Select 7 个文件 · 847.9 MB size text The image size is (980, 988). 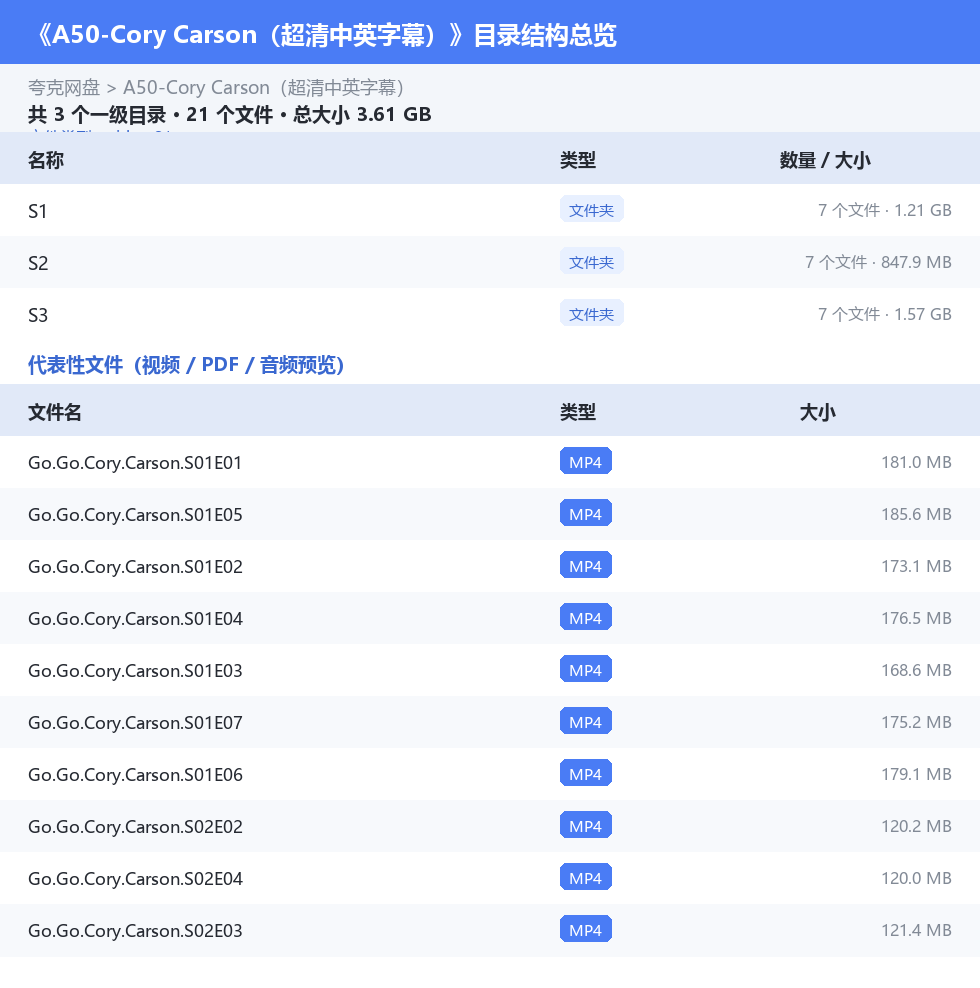tap(878, 262)
